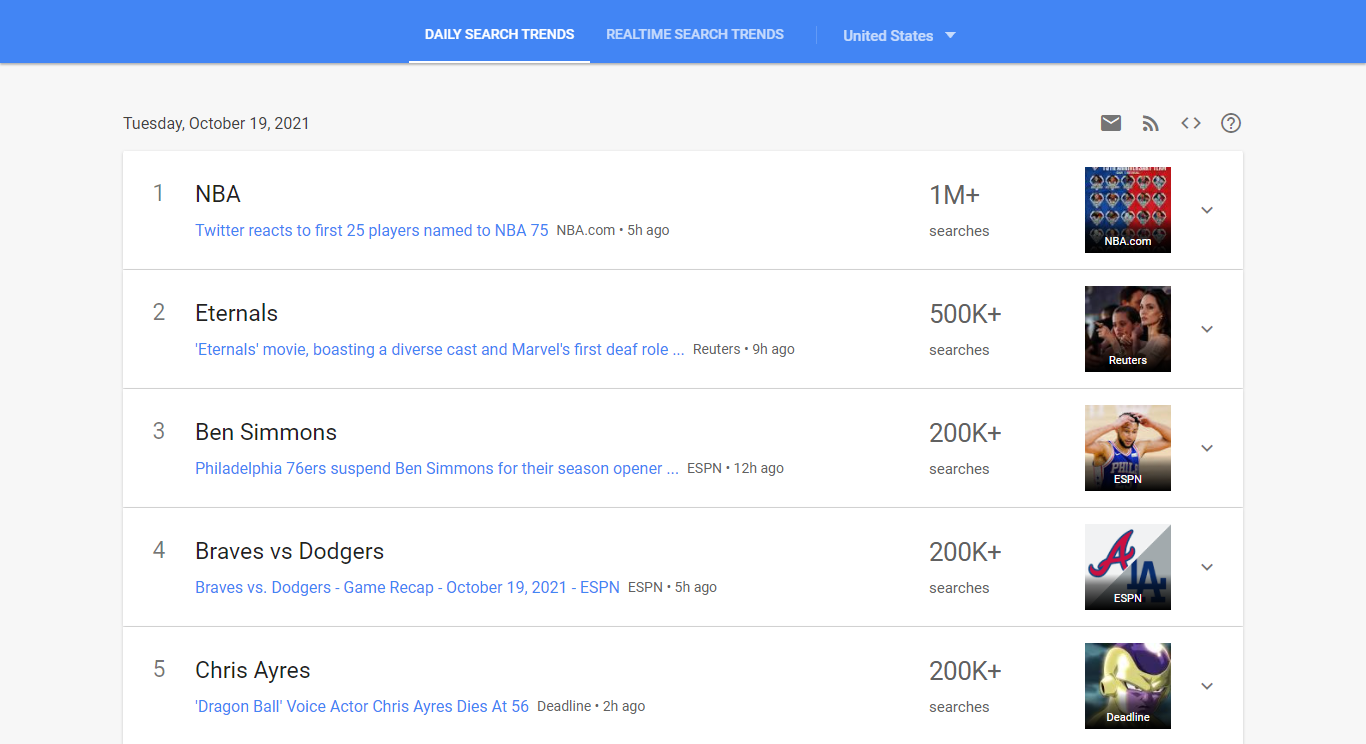Expand the Ben Simmons trend row
Viewport: 1366px width, 744px height.
coord(1207,448)
